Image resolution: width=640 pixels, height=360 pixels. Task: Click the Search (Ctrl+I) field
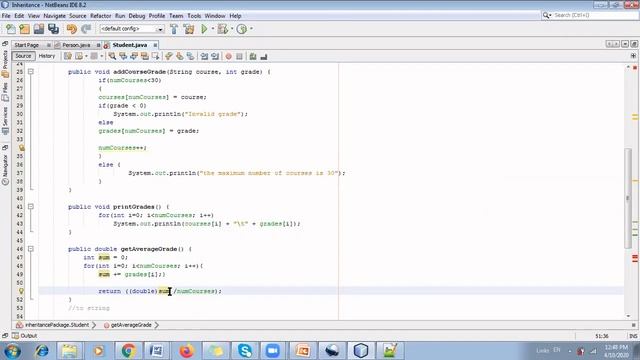coord(590,15)
